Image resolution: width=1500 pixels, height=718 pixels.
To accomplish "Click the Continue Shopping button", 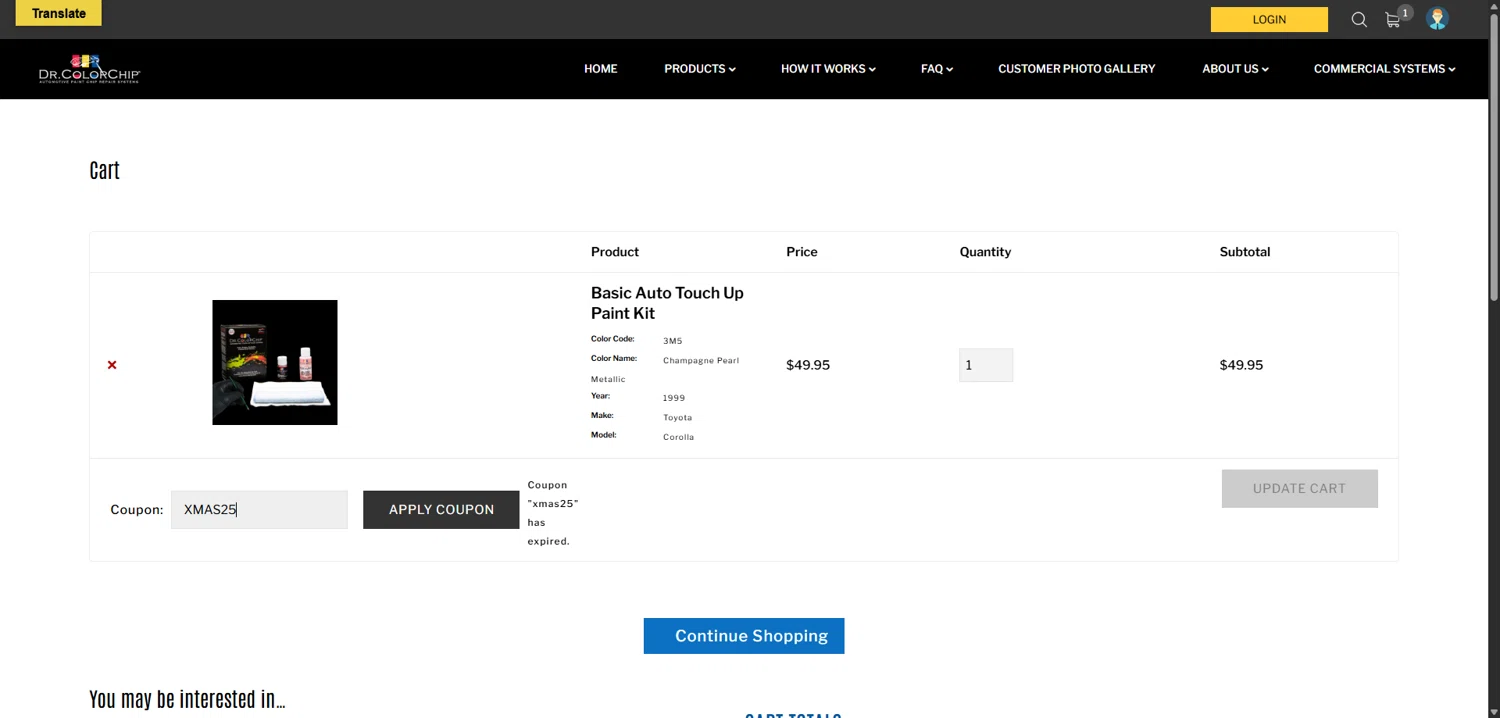I will 744,636.
